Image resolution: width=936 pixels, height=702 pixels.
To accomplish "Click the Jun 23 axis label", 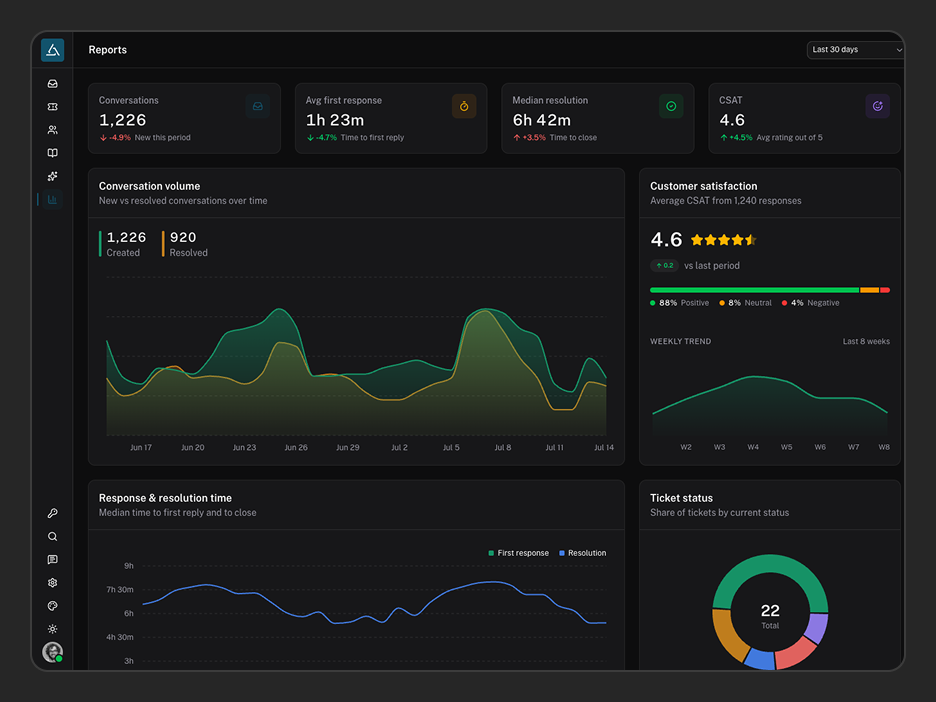I will pyautogui.click(x=244, y=448).
